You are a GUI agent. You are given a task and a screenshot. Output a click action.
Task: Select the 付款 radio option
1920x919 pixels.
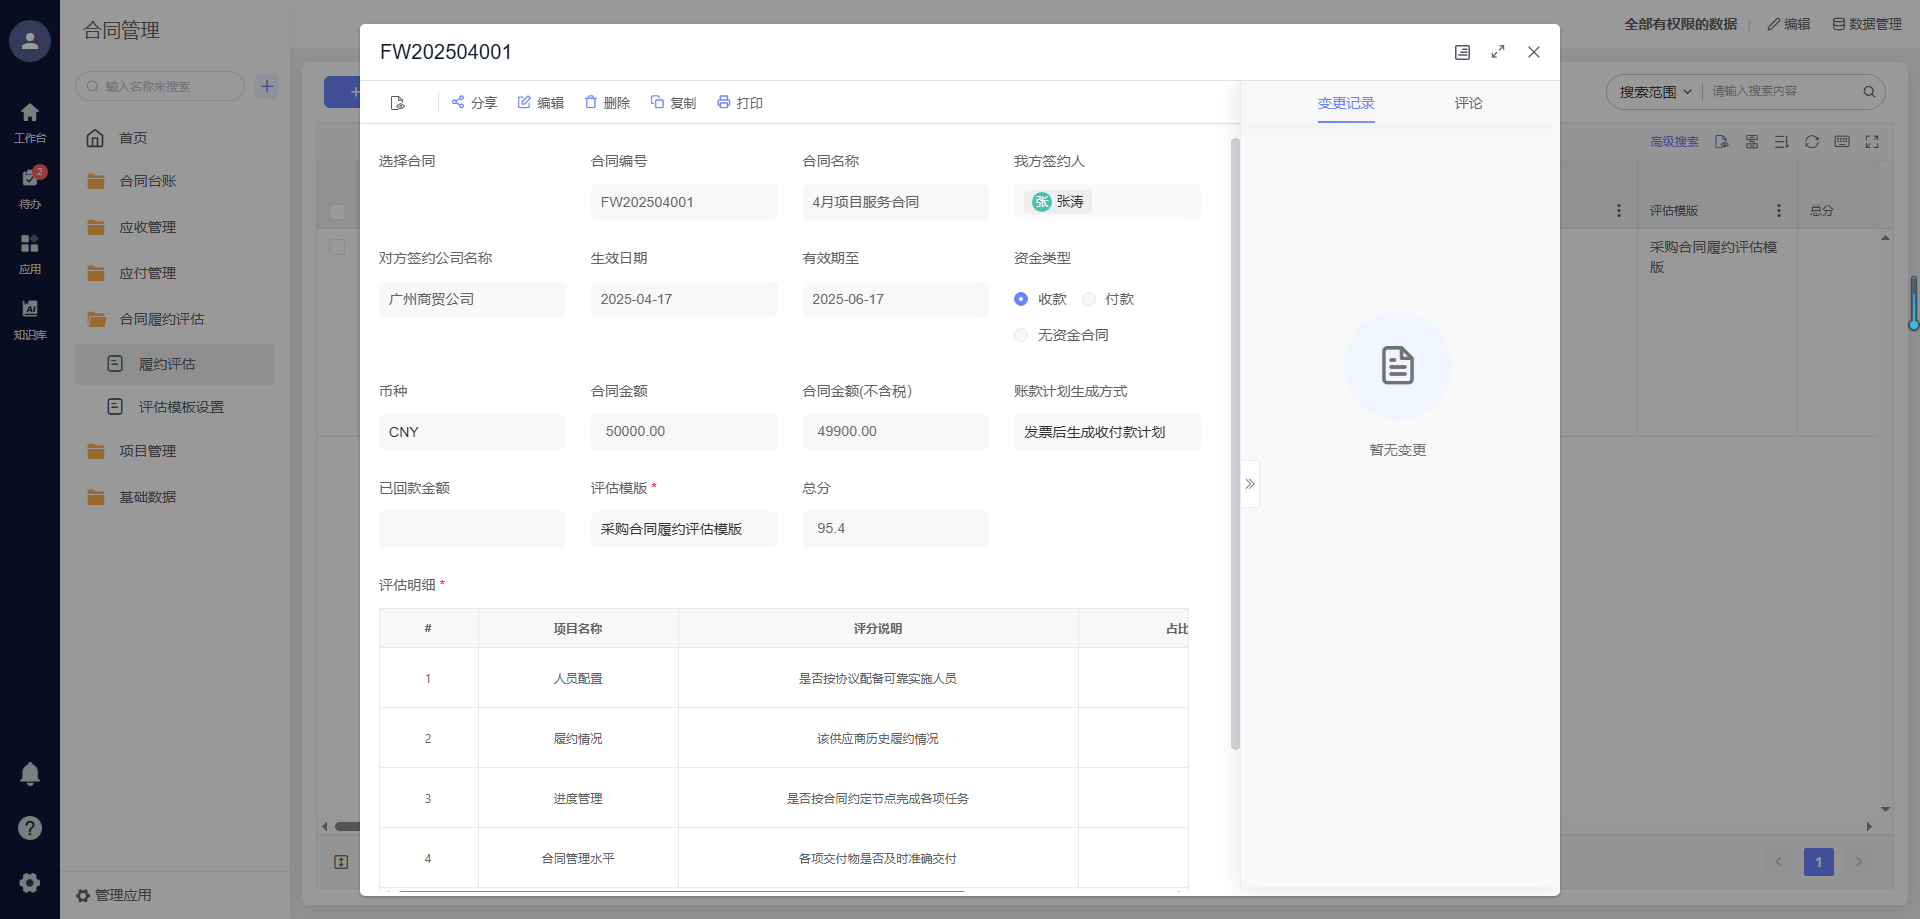coord(1089,299)
